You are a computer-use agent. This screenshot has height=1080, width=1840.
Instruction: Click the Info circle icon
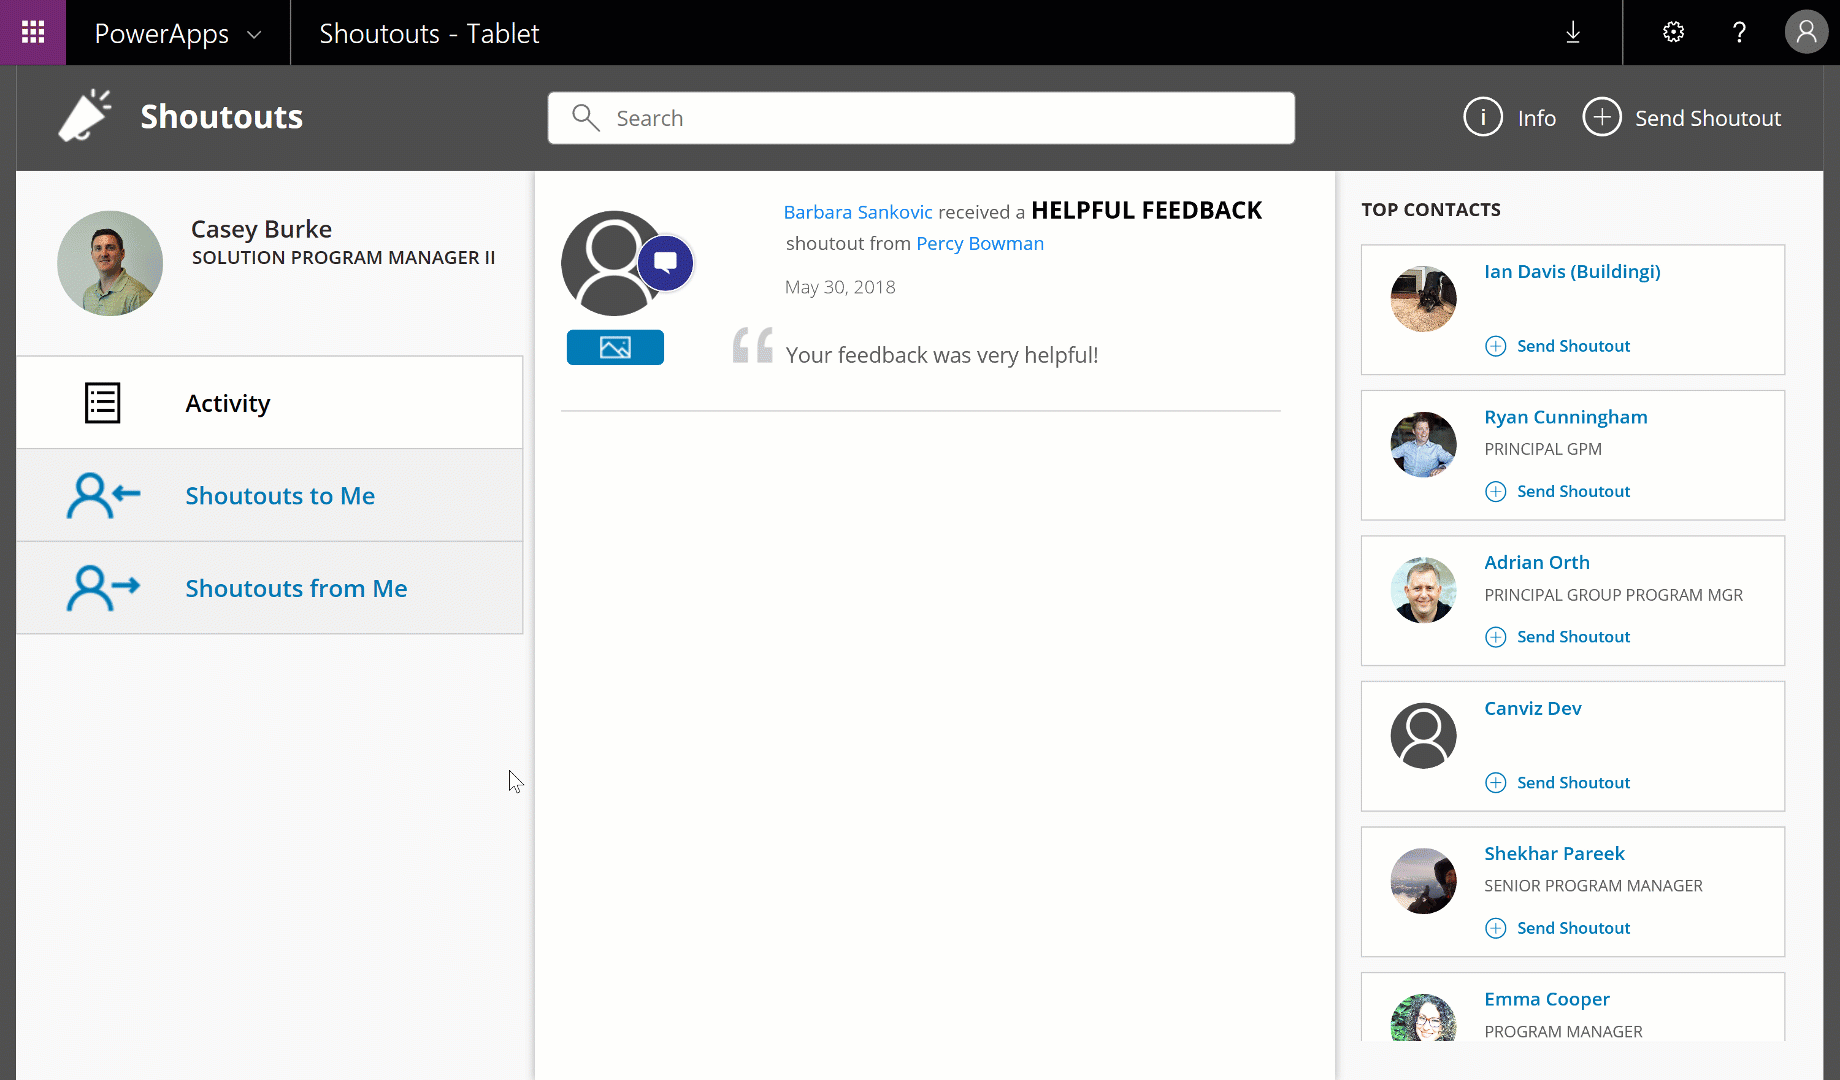coord(1483,118)
